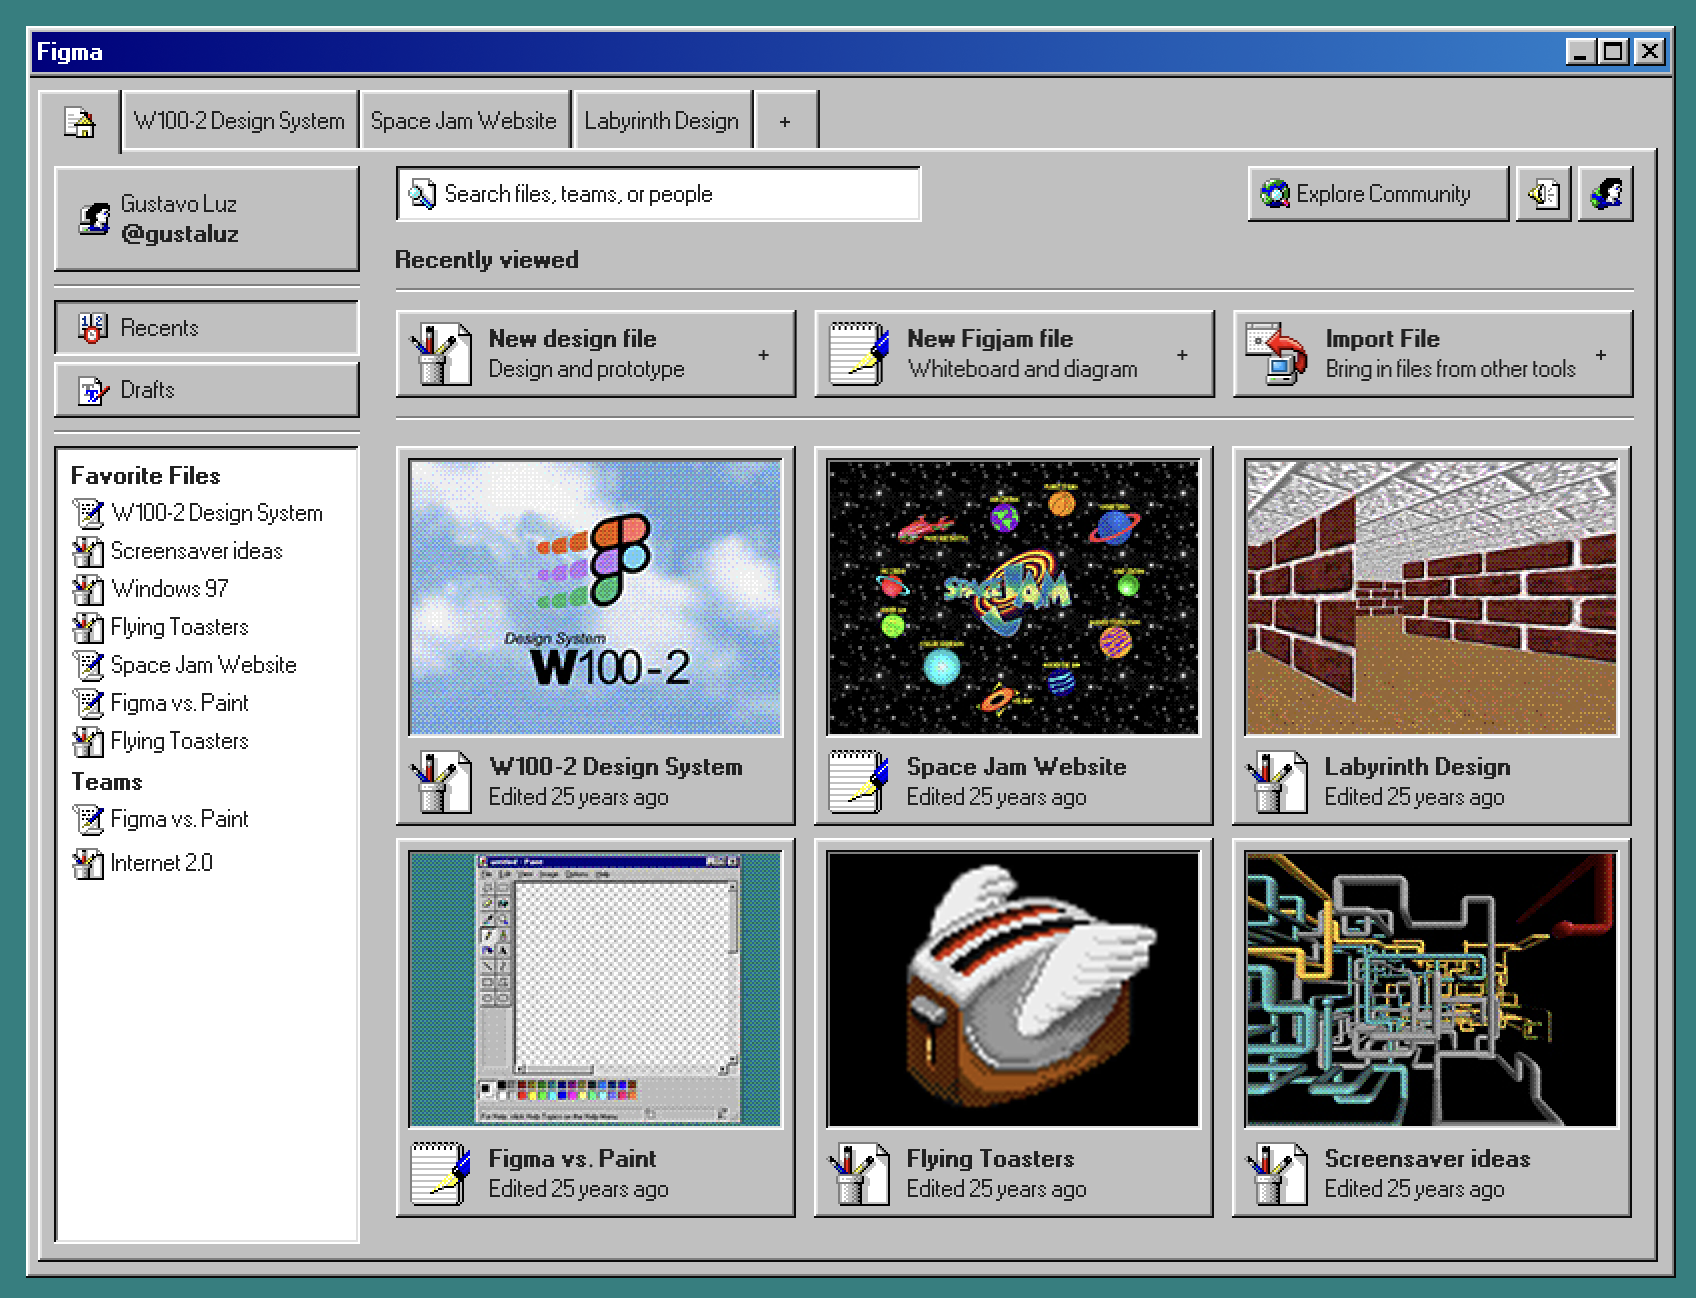The width and height of the screenshot is (1696, 1298).
Task: Click the Import File computer icon
Action: (x=1277, y=354)
